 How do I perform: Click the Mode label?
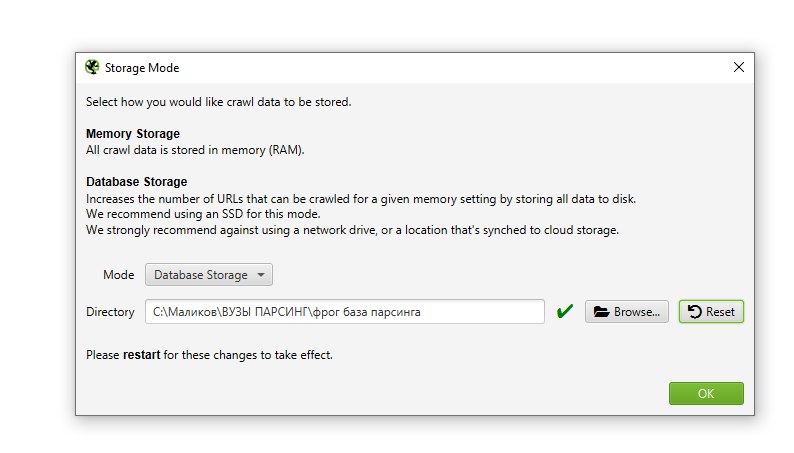pyautogui.click(x=118, y=275)
